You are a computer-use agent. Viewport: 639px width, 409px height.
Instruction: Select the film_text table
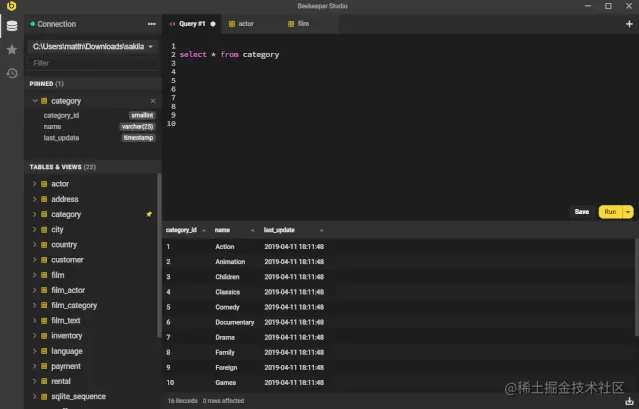tap(66, 321)
